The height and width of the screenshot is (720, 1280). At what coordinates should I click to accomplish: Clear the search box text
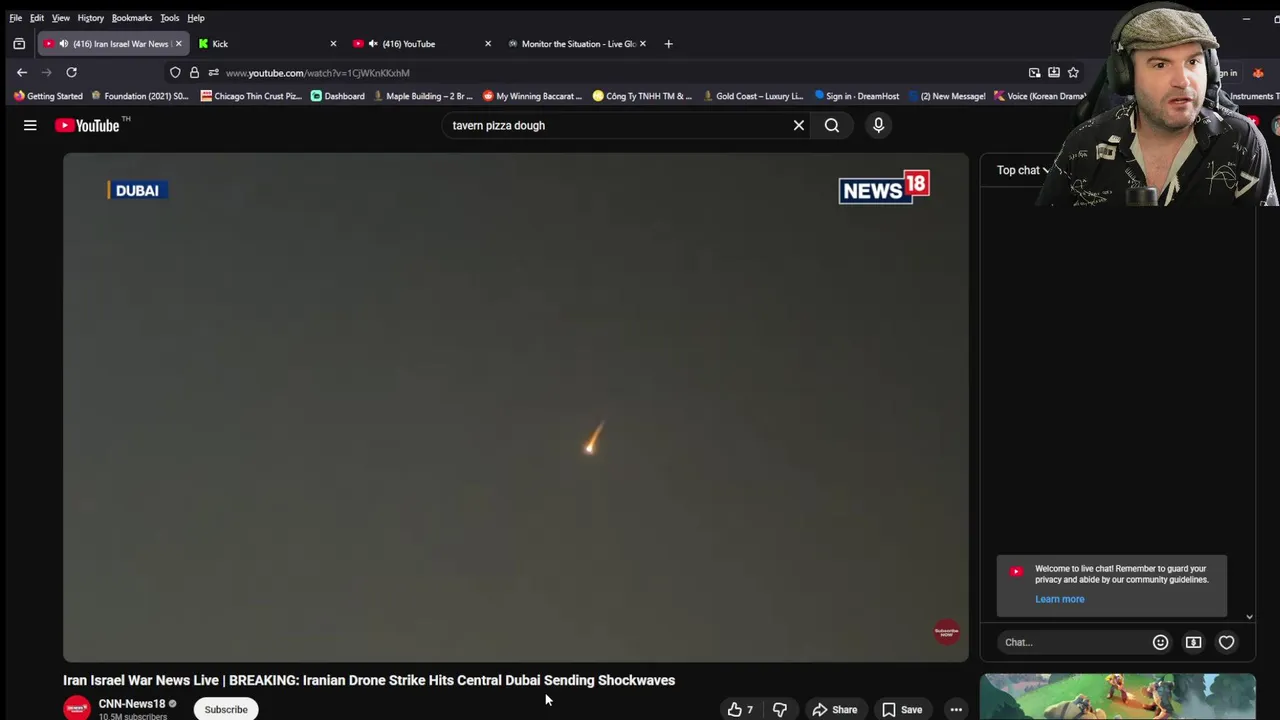(799, 125)
